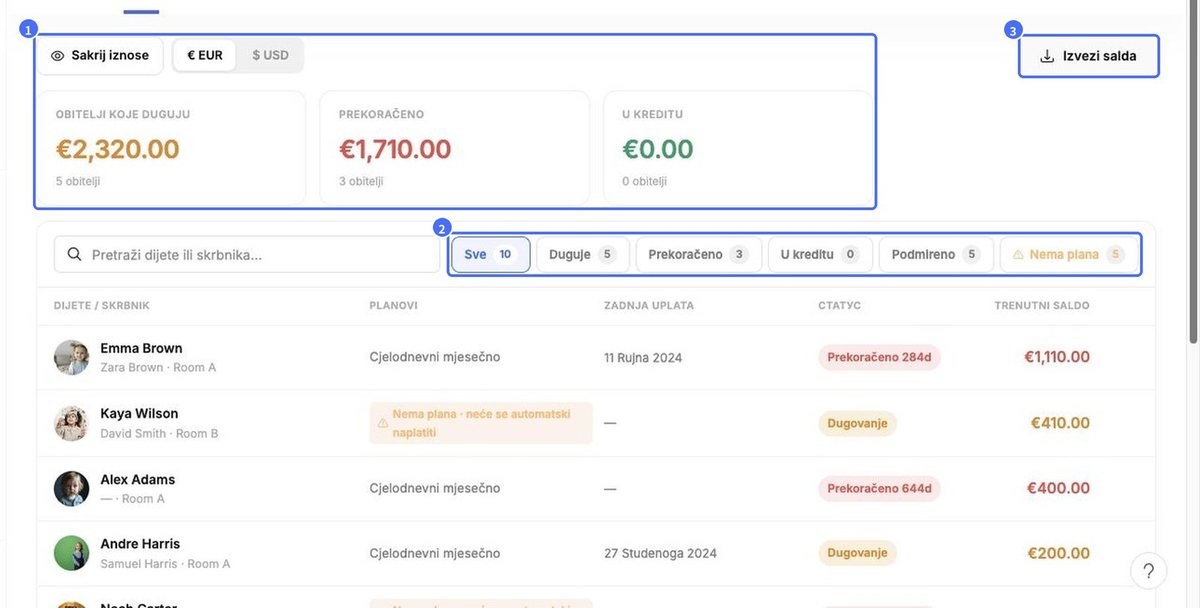Select the € EUR currency option

(205, 55)
